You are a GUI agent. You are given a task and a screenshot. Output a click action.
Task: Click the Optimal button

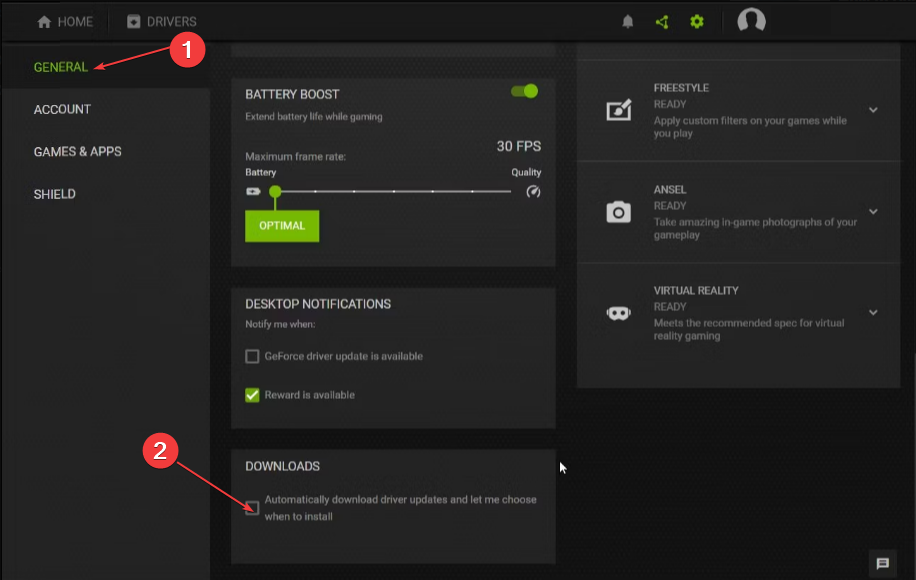click(282, 226)
